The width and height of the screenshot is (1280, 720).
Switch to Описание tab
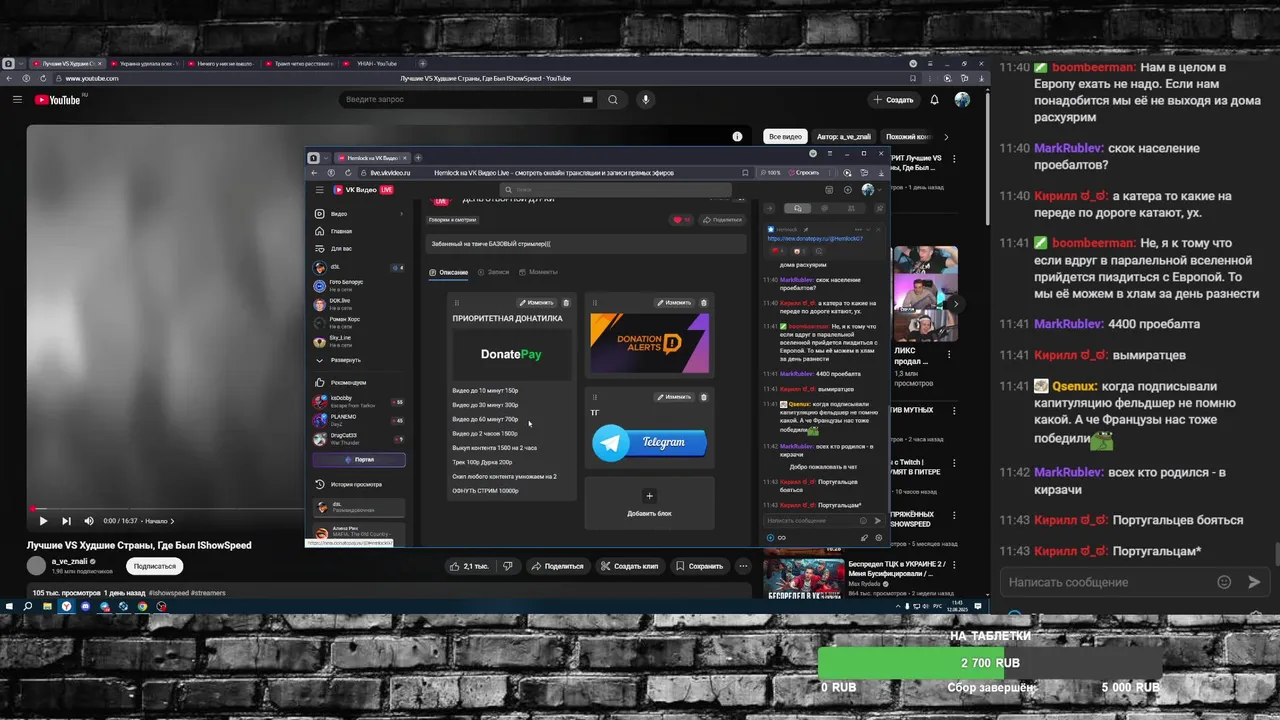click(448, 272)
